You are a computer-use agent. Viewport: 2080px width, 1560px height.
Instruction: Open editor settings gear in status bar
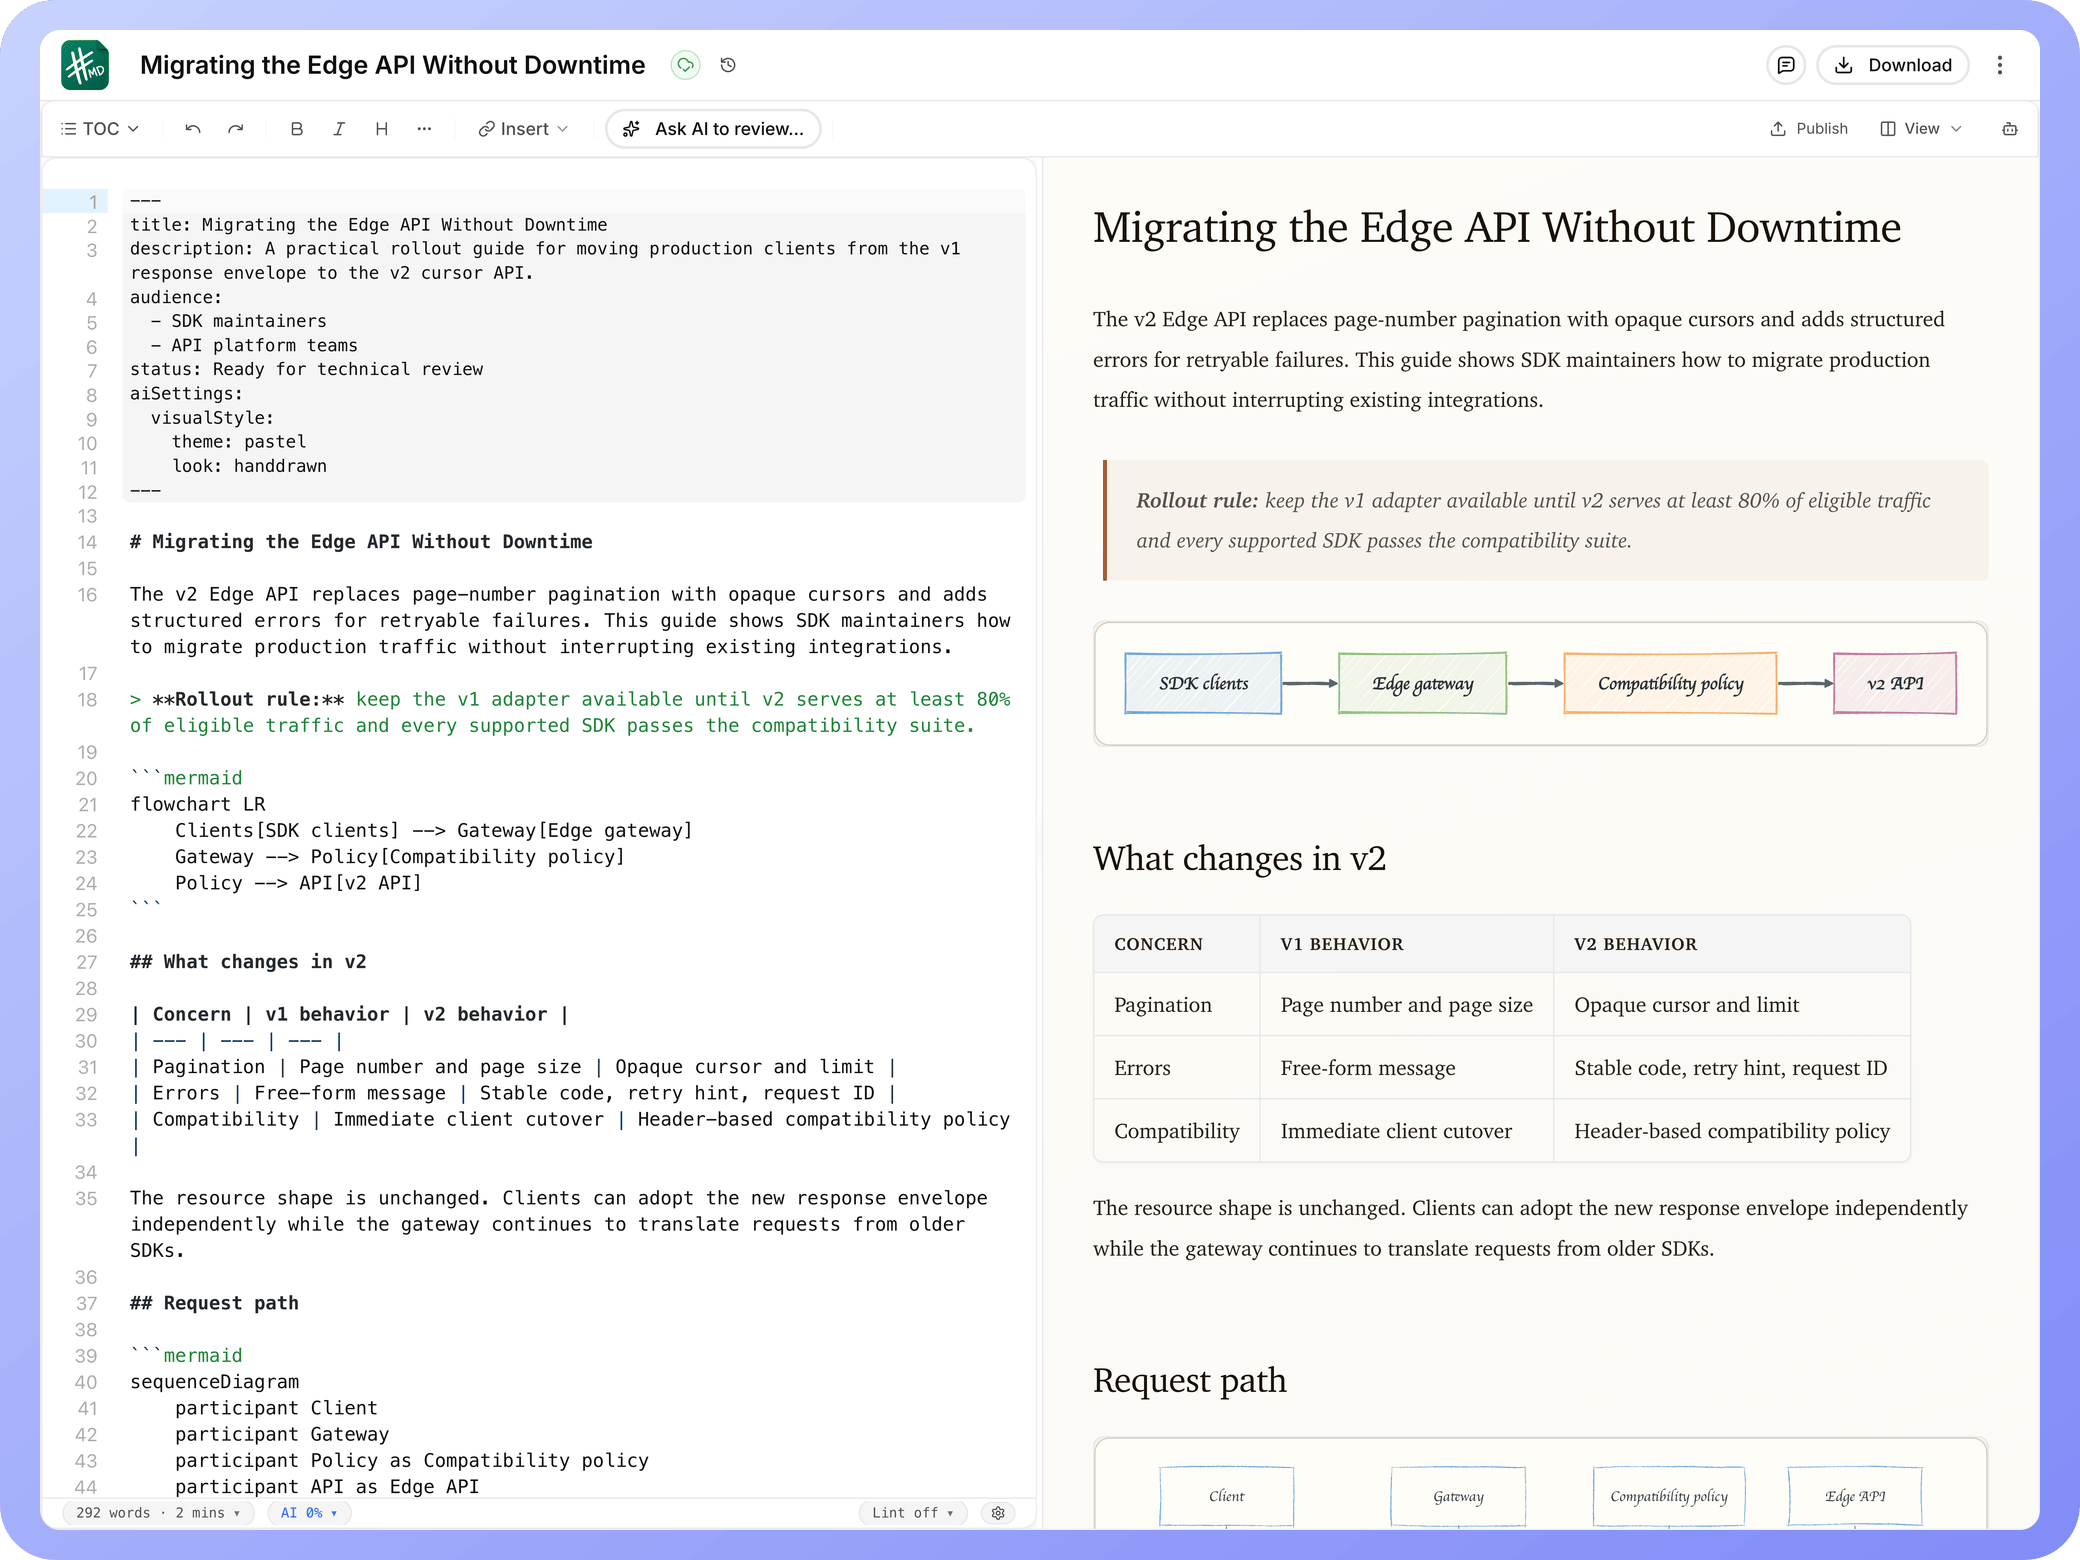pyautogui.click(x=998, y=1513)
